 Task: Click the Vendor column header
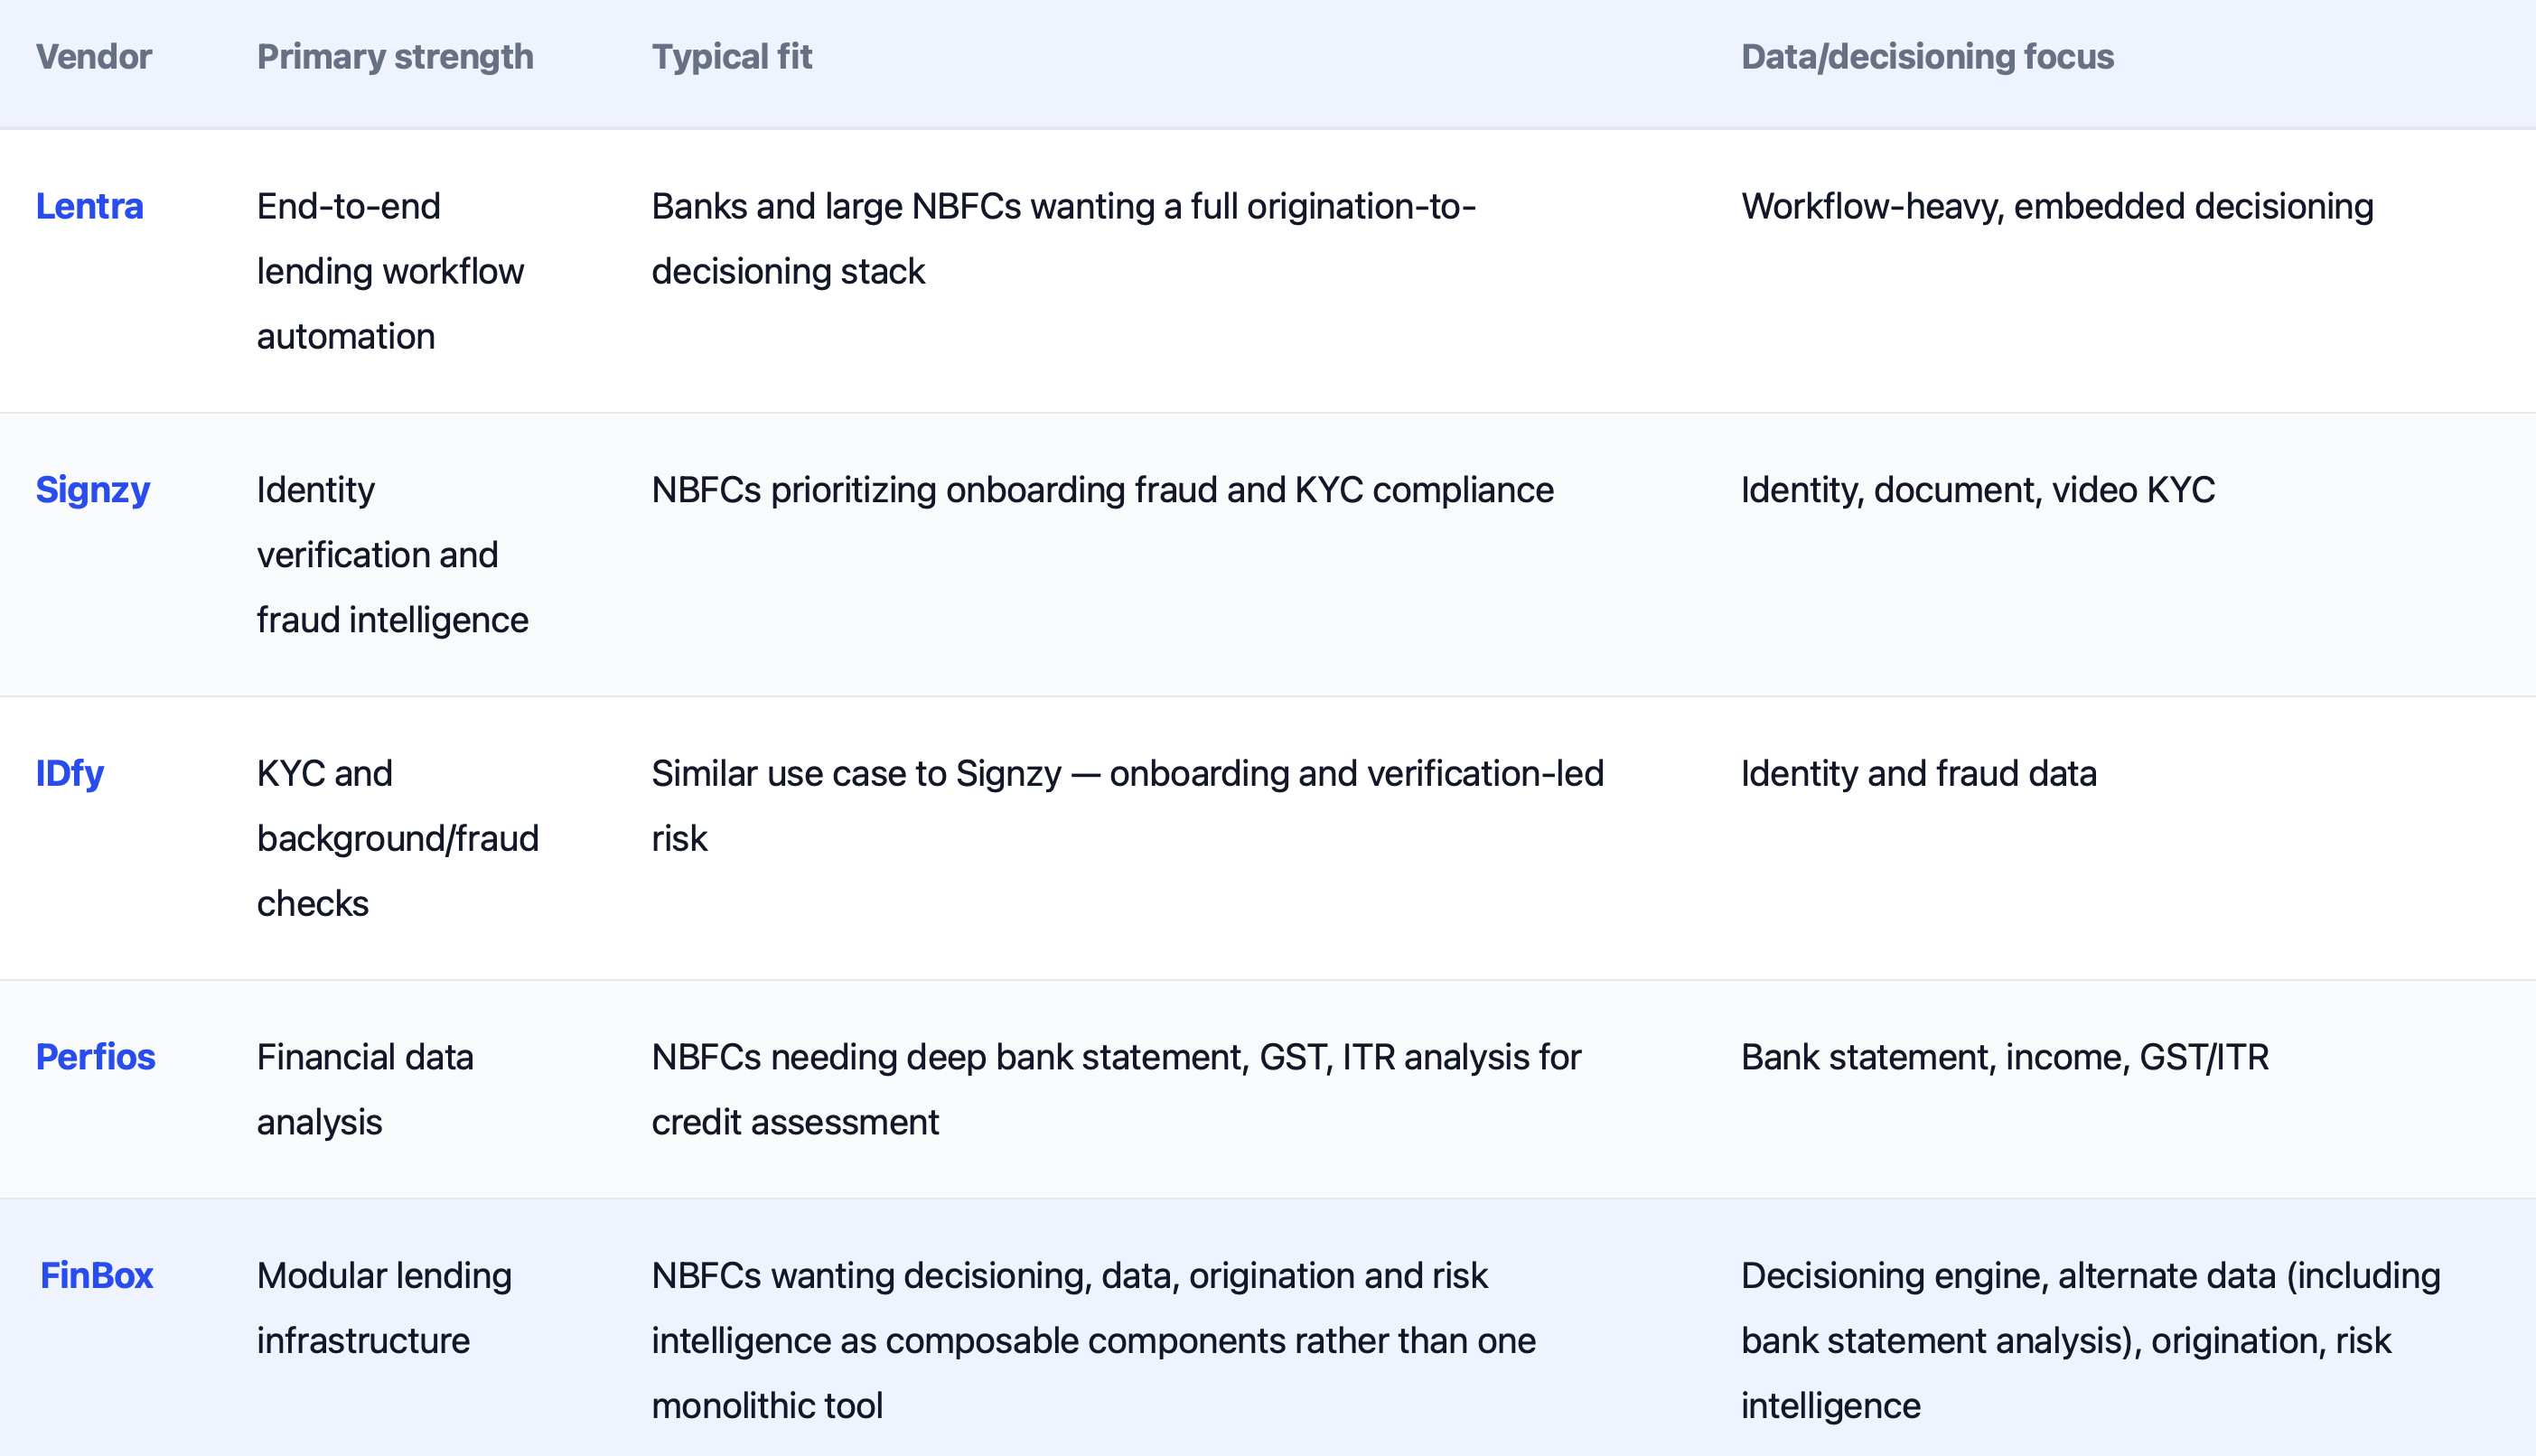click(94, 57)
